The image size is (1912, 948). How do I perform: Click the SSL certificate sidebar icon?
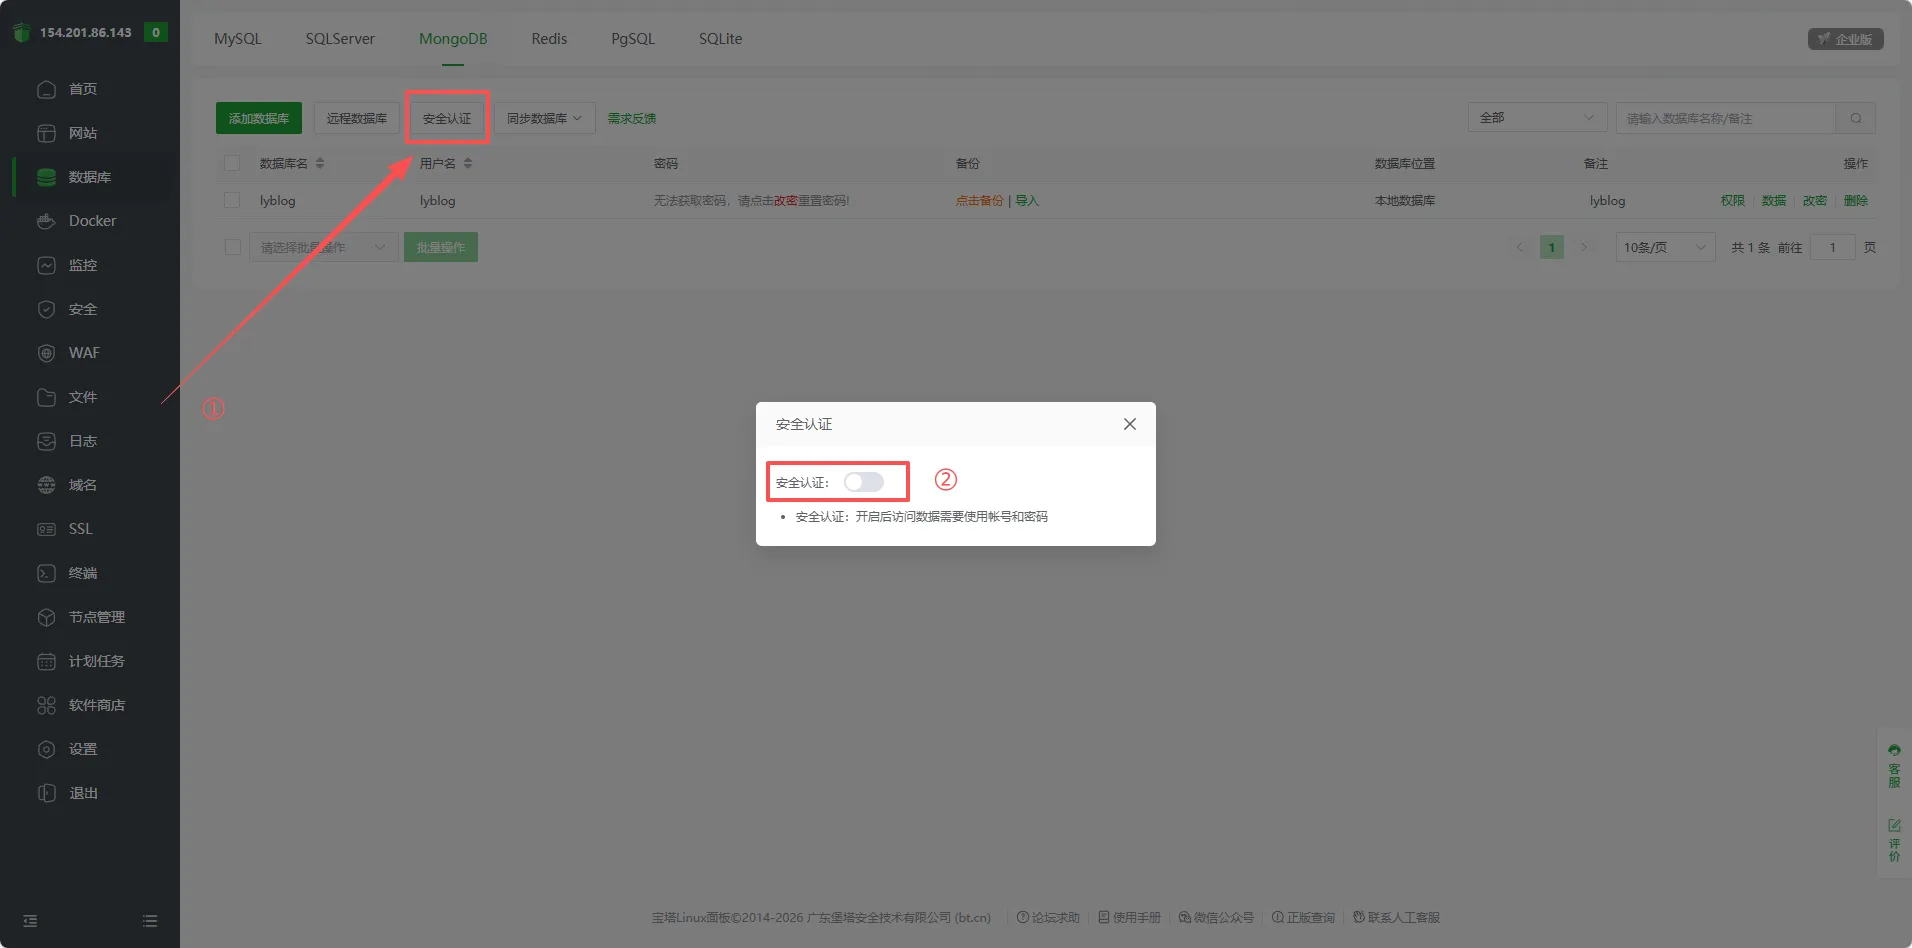(x=46, y=529)
